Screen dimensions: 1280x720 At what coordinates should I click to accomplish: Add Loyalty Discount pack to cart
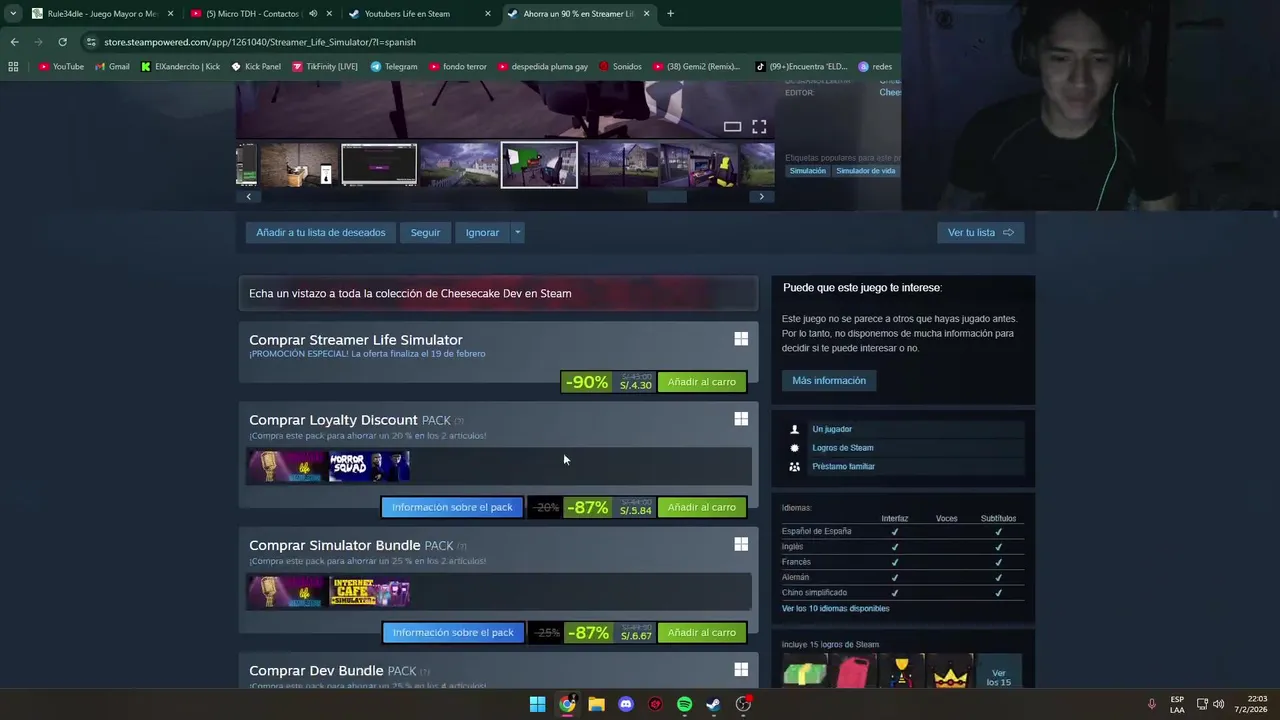point(701,507)
